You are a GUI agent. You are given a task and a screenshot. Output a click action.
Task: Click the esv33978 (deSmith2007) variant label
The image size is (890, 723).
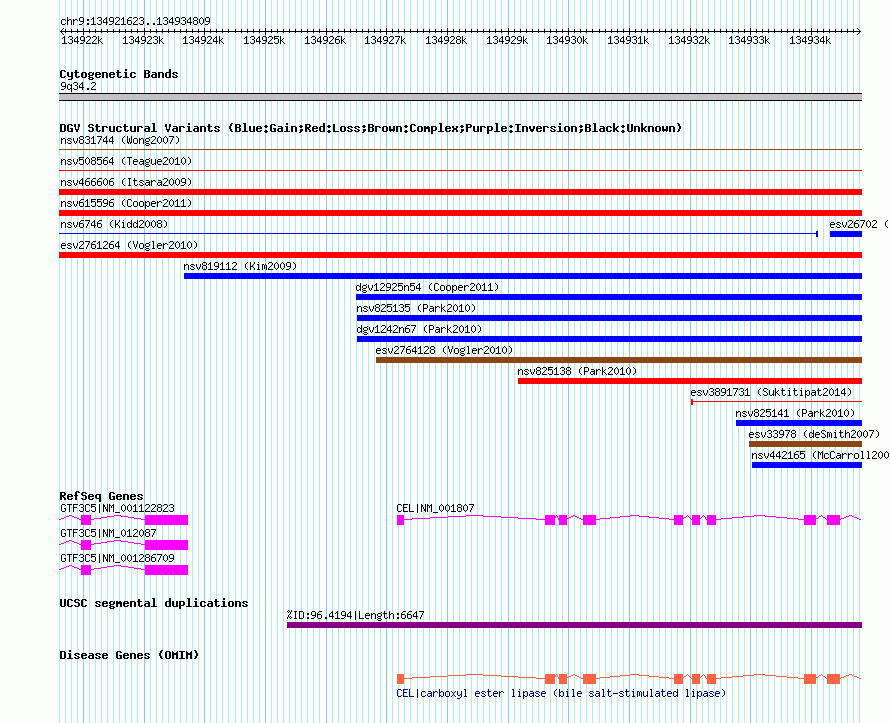pos(814,434)
